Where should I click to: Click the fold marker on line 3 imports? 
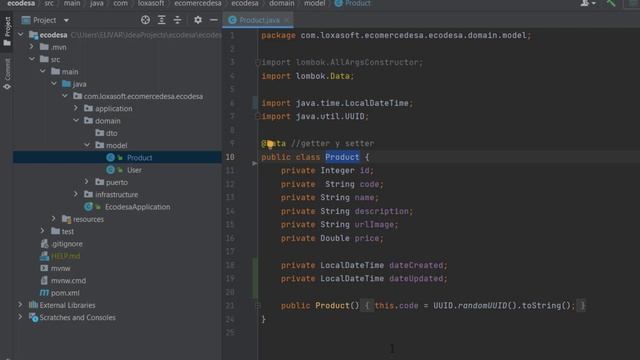click(258, 62)
